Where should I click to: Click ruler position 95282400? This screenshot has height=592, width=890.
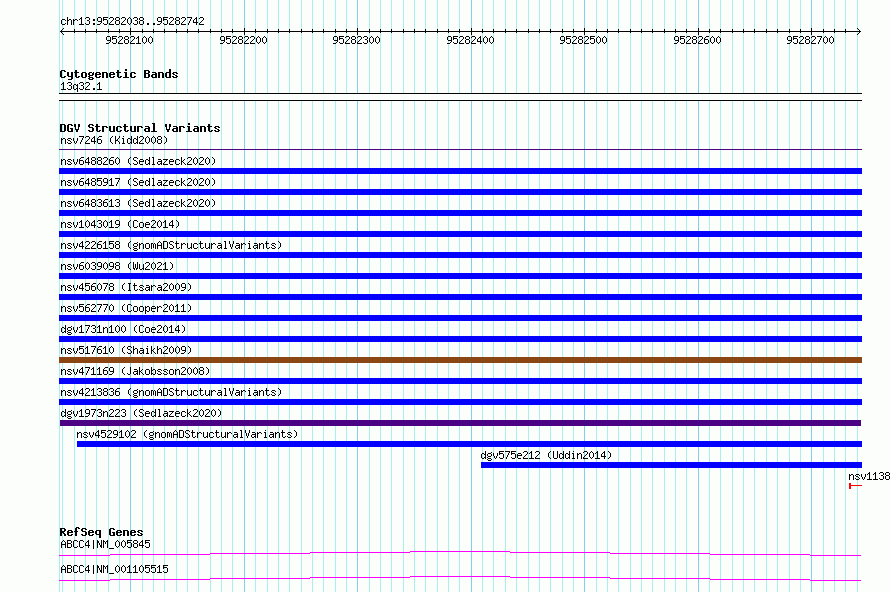coord(470,40)
